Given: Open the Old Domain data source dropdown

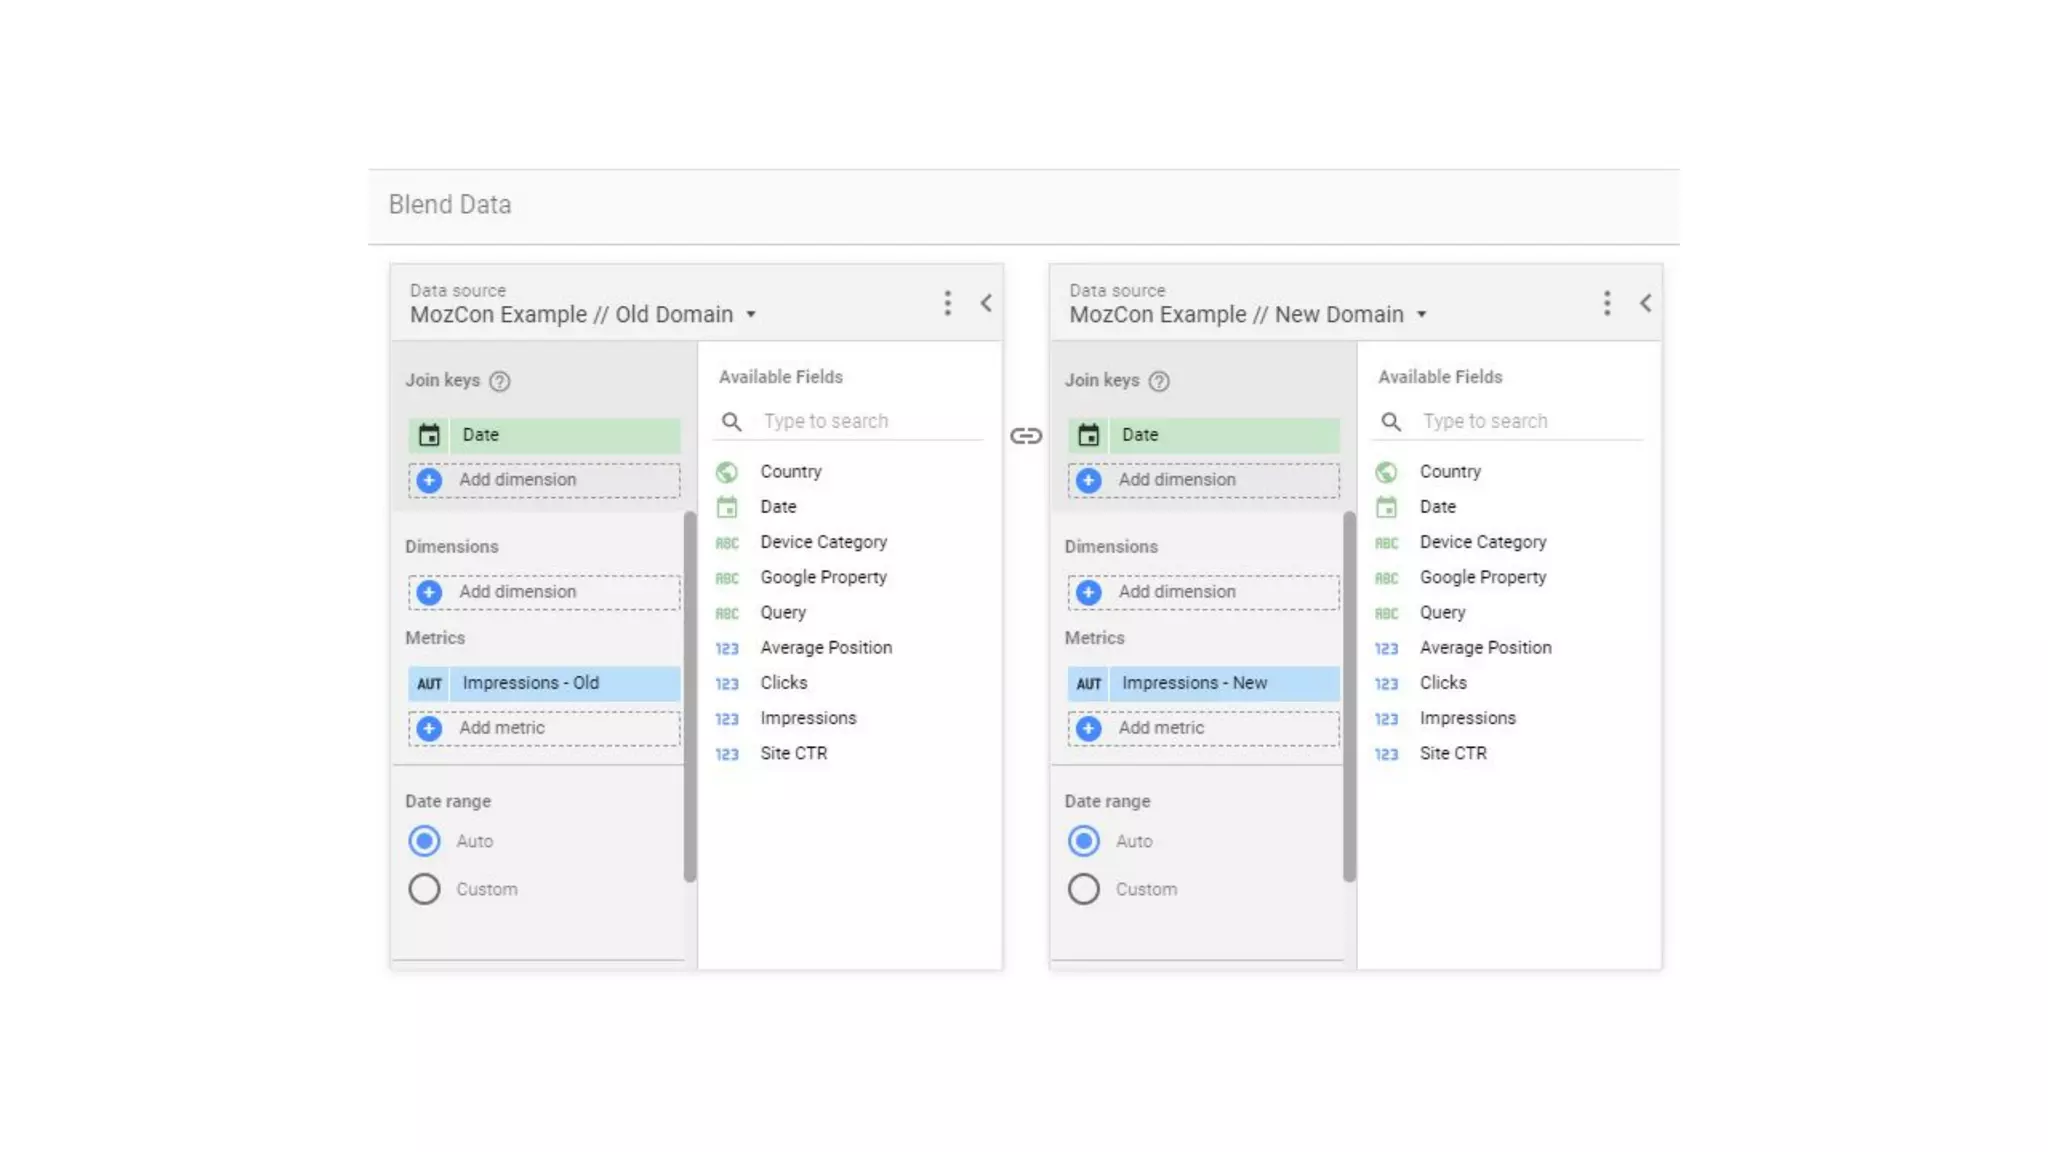Looking at the screenshot, I should (x=751, y=315).
